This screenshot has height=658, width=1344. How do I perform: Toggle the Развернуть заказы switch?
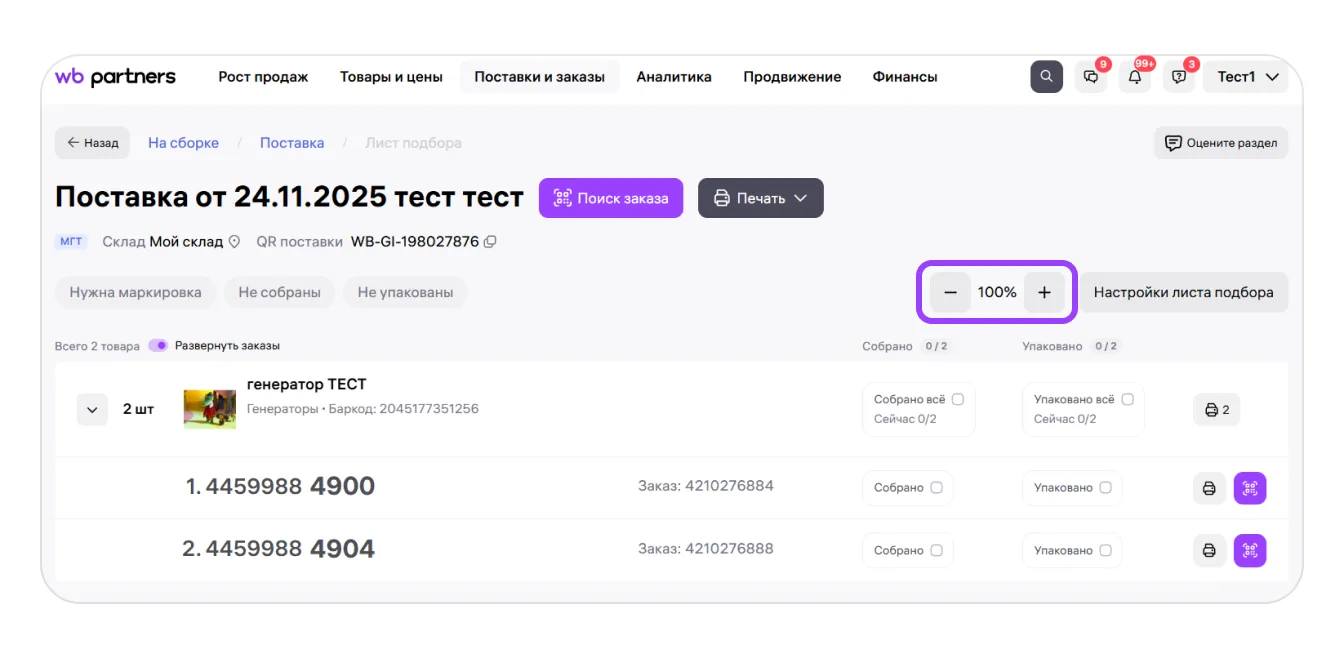[158, 346]
